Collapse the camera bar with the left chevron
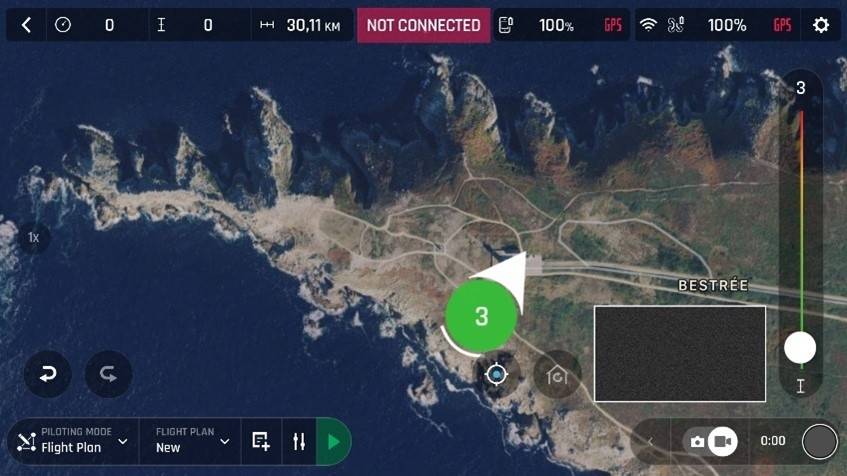The width and height of the screenshot is (847, 476). 651,441
